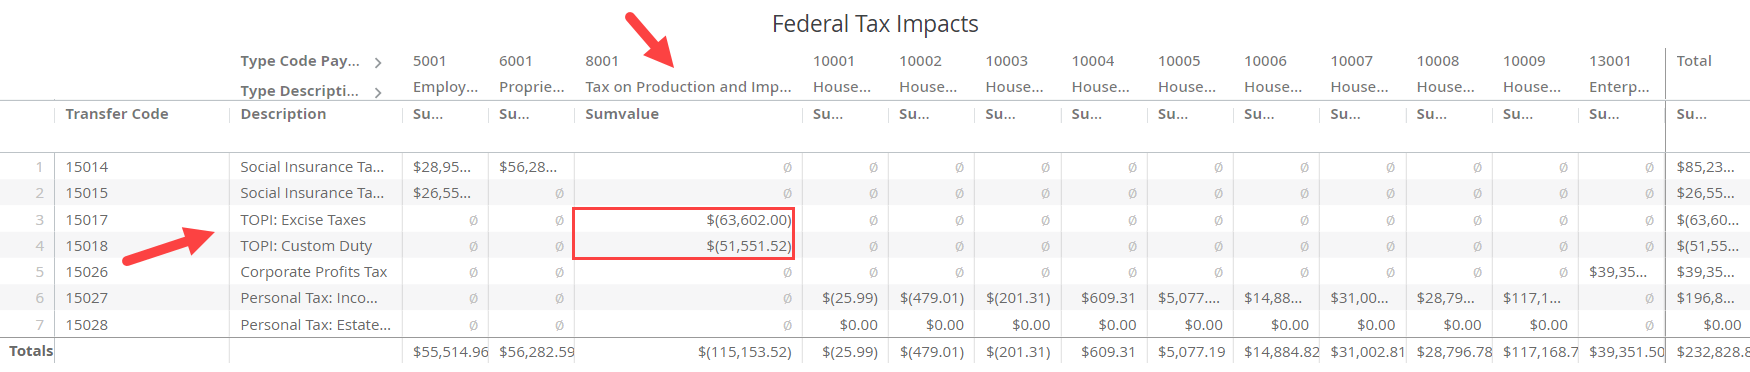The image size is (1750, 372).
Task: Expand the Type Code Pay chevron
Action: coord(378,63)
